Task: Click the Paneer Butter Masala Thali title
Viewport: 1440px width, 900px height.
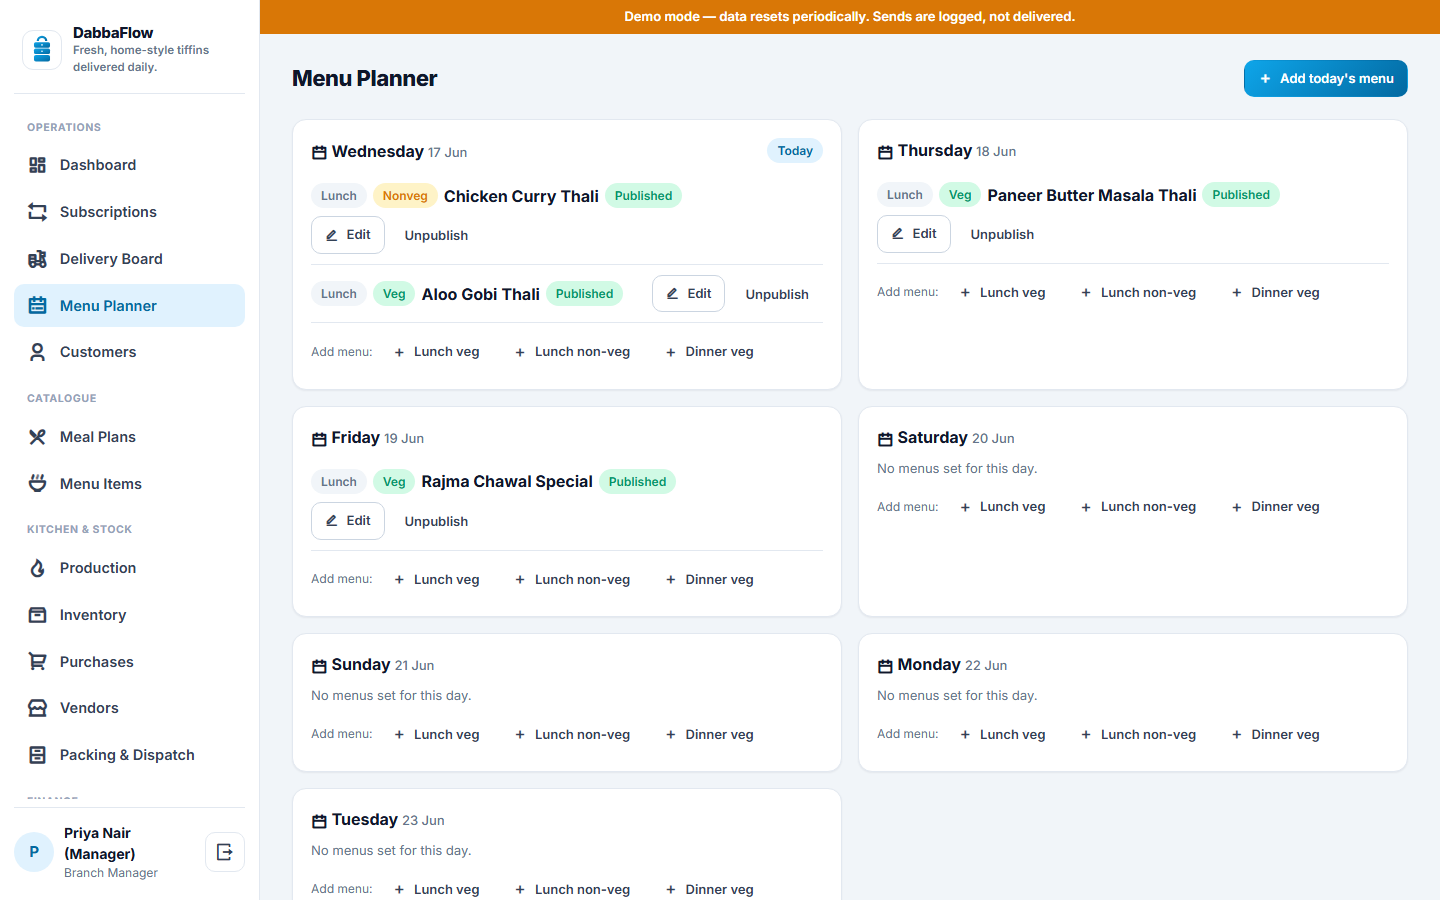Action: [1092, 195]
